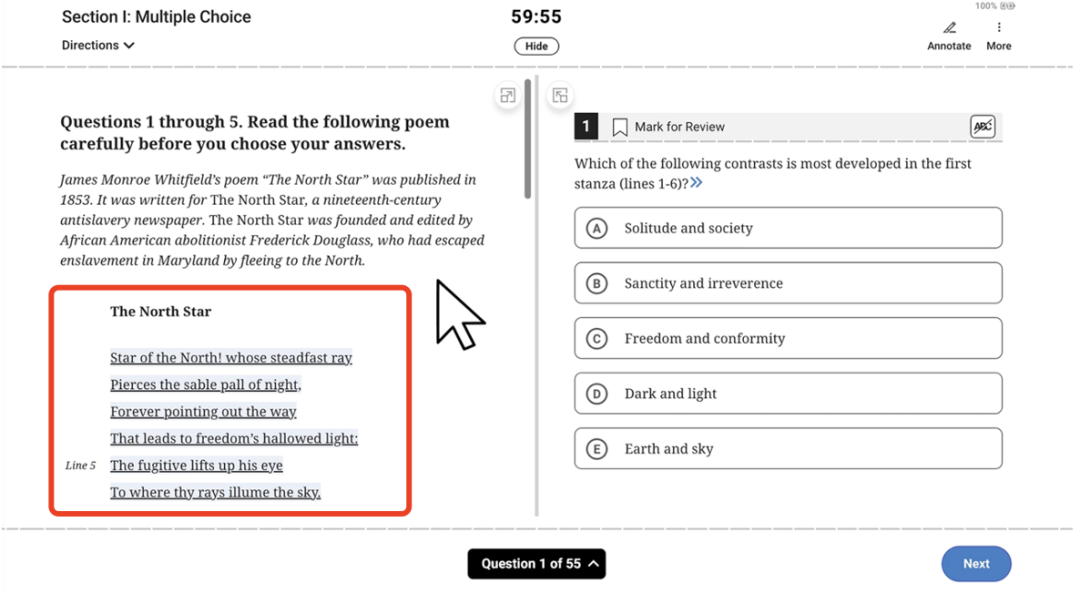
Task: Open the Annotate pencil tool
Action: click(x=949, y=36)
